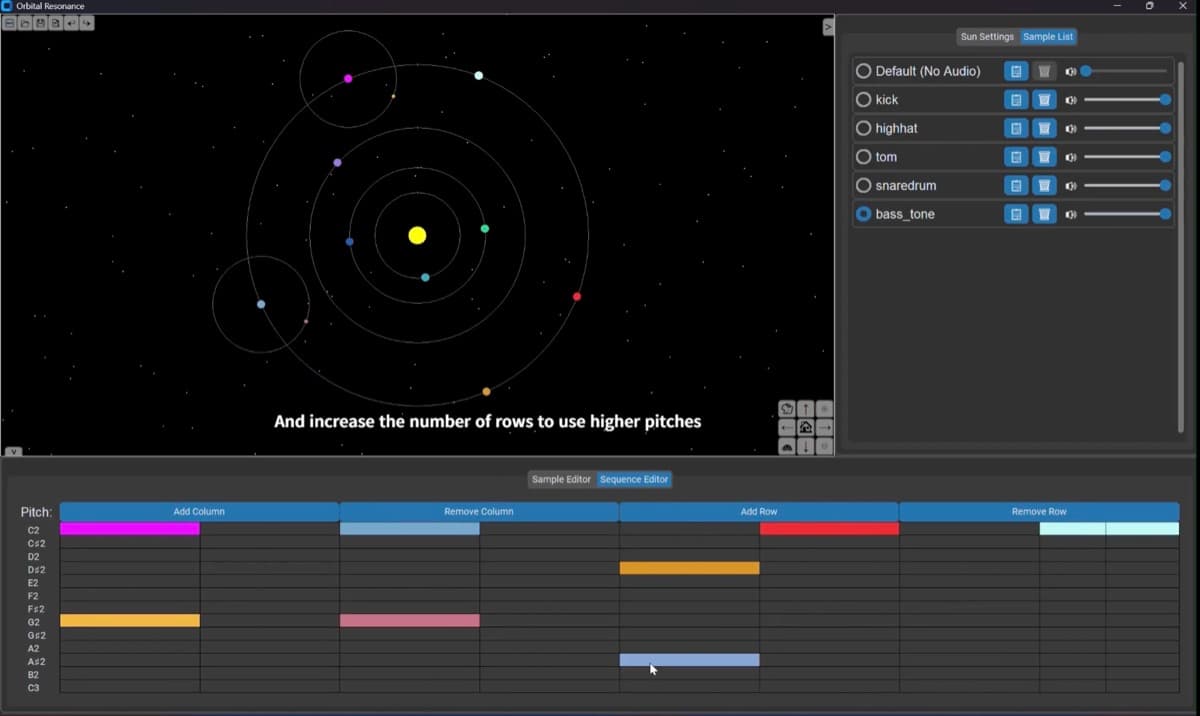Click the Add Column button

pos(199,511)
